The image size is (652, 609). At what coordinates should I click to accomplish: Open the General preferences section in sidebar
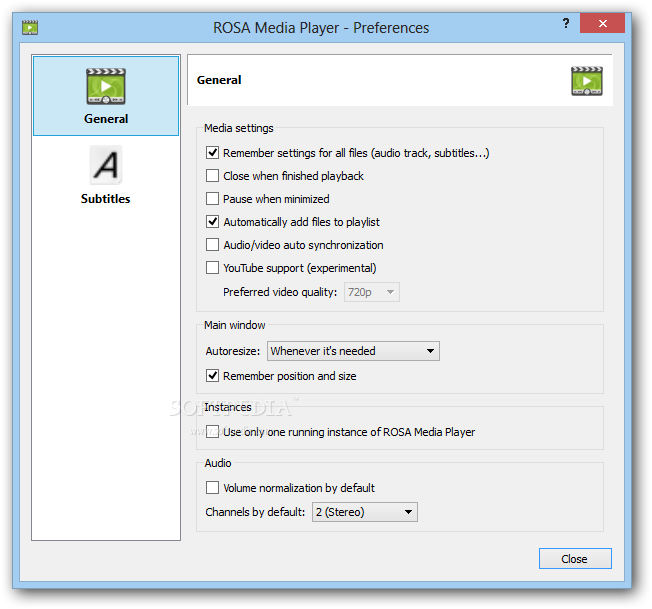coord(106,96)
